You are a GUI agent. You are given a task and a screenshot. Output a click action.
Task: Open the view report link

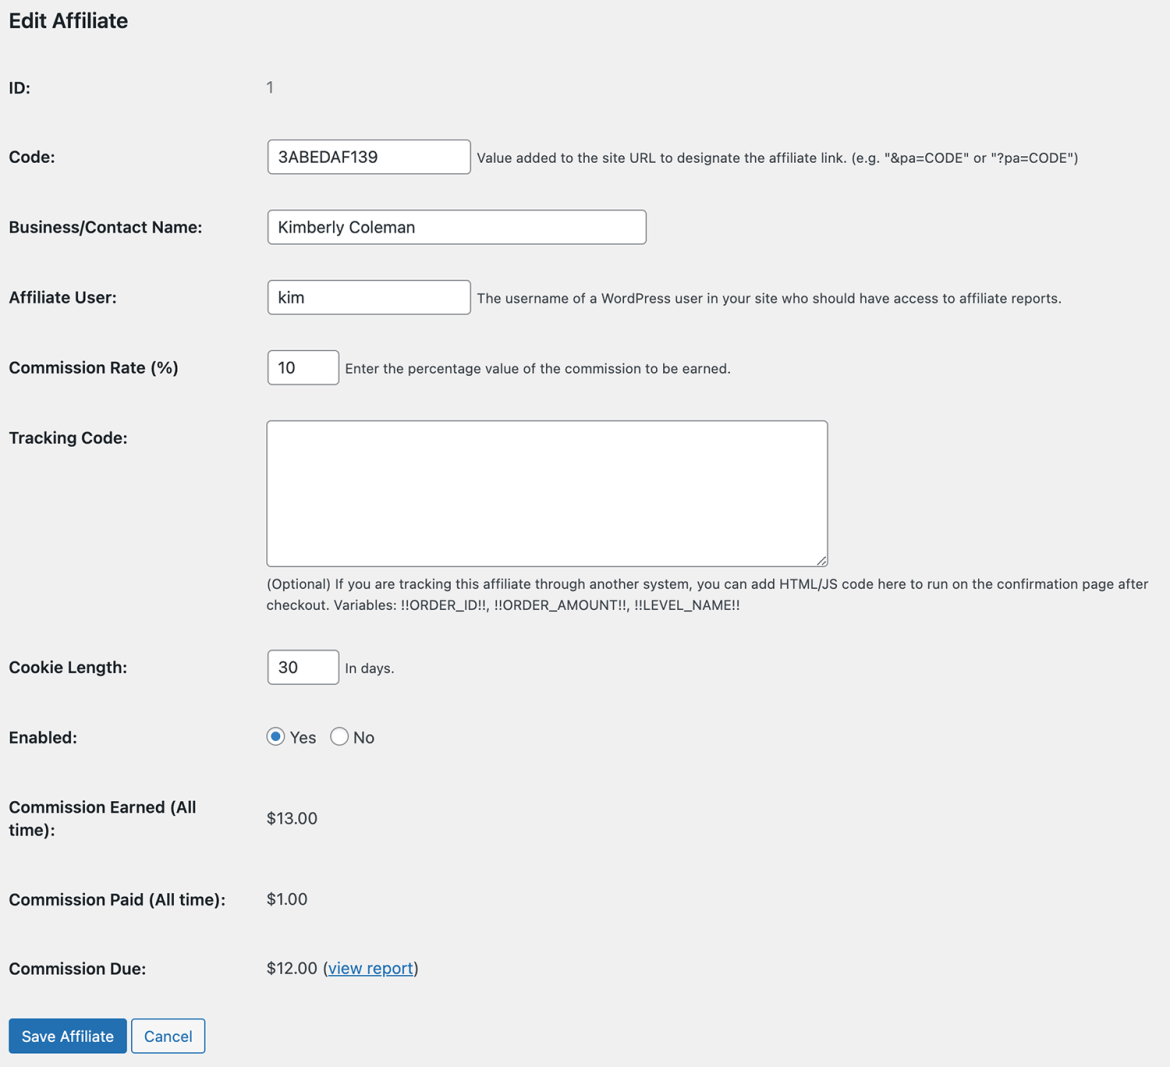(x=370, y=968)
